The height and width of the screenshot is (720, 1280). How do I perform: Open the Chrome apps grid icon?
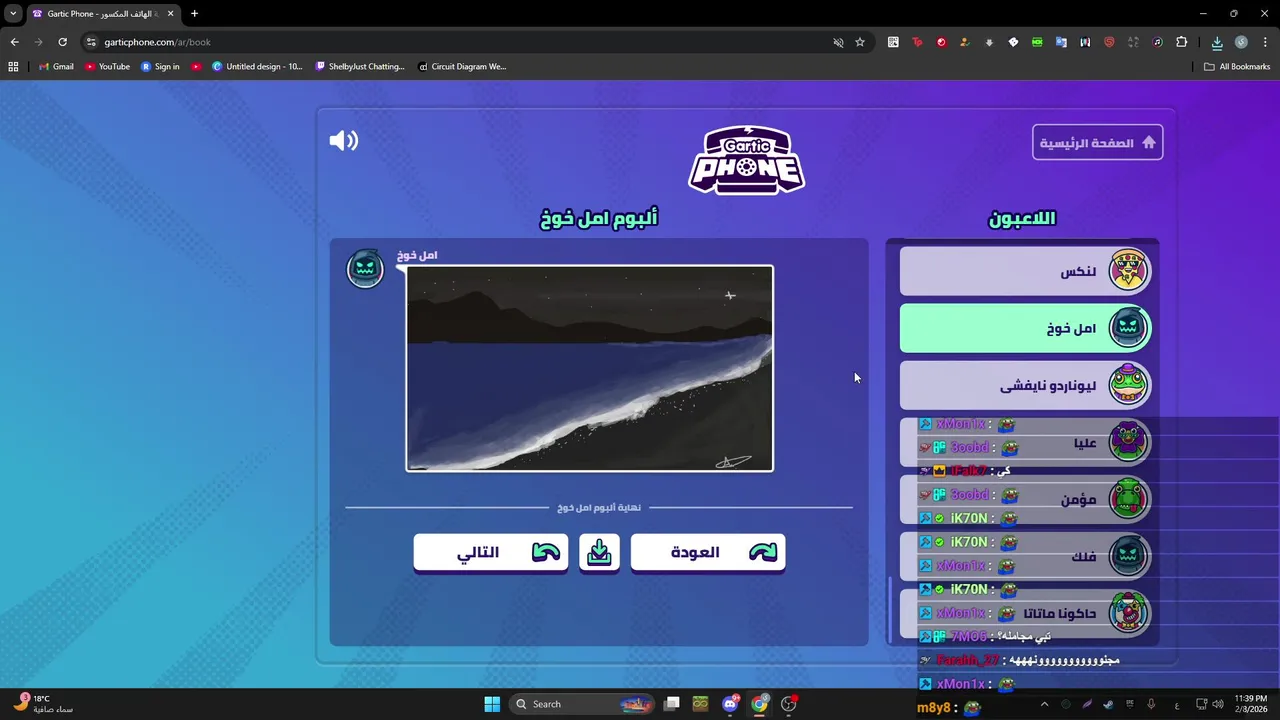click(x=13, y=67)
